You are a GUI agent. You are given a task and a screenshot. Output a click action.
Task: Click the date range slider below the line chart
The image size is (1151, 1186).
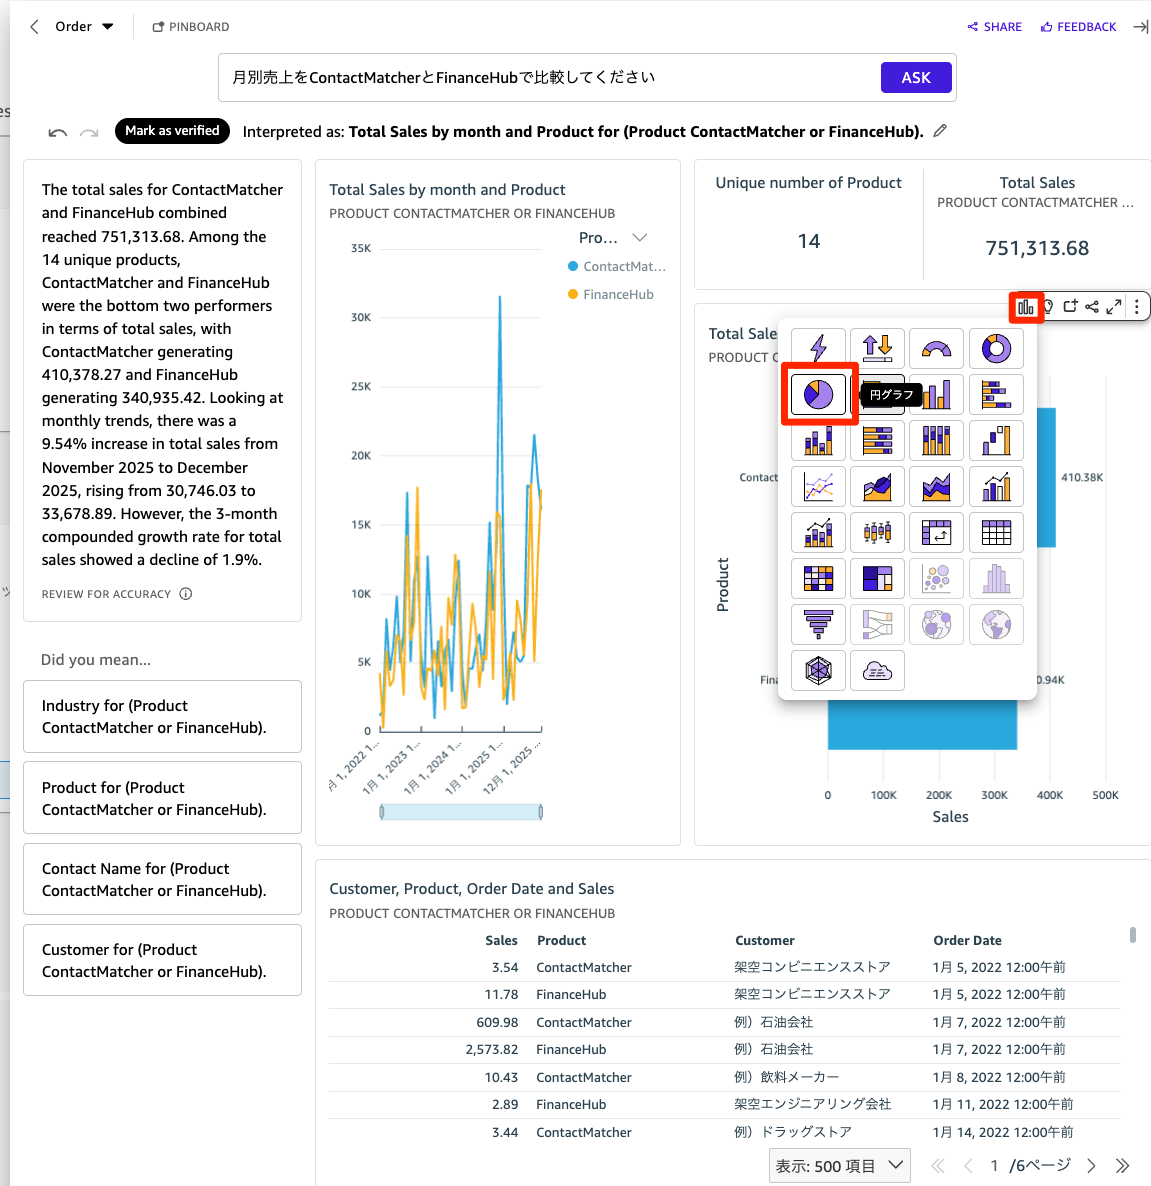pyautogui.click(x=460, y=811)
